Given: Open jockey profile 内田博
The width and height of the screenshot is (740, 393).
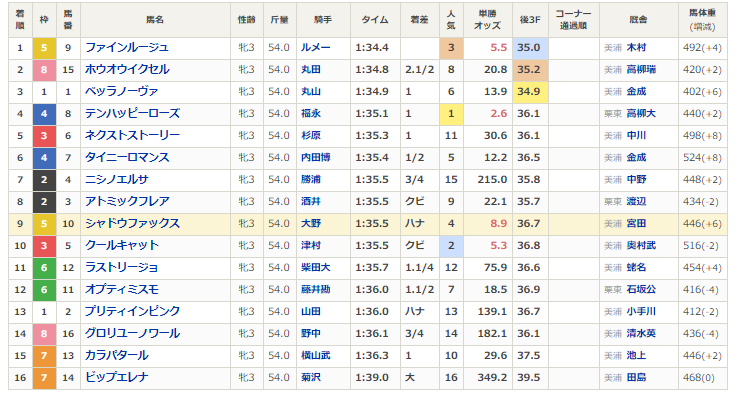Looking at the screenshot, I should pyautogui.click(x=316, y=158).
